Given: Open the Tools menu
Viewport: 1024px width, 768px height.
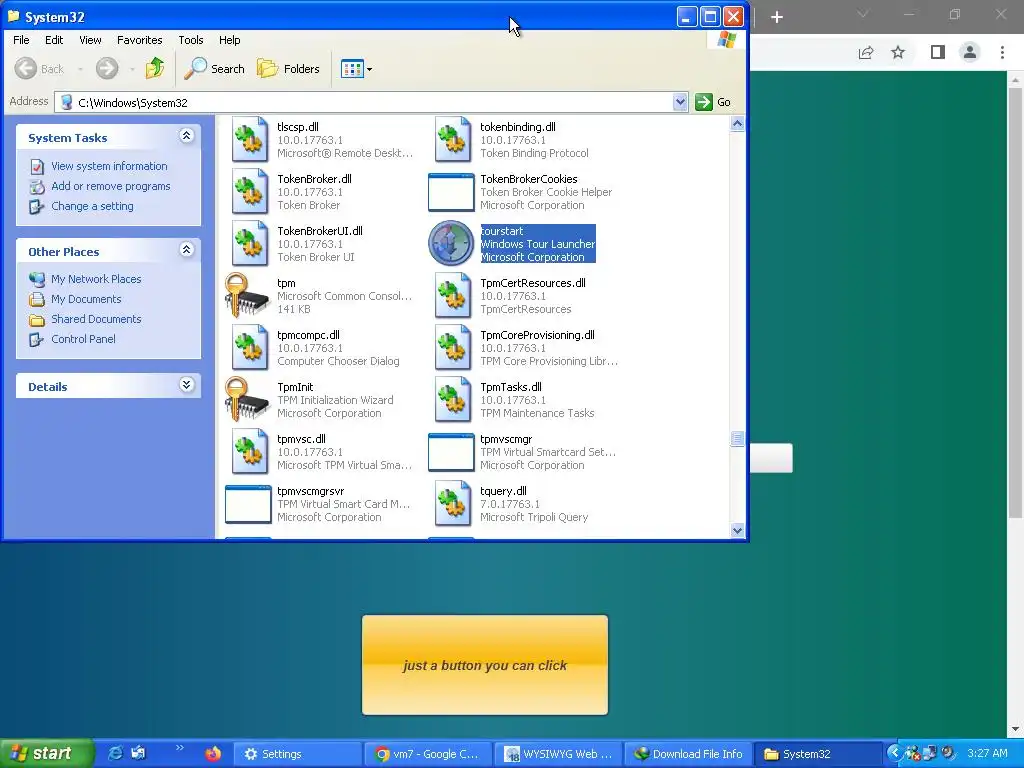Looking at the screenshot, I should point(191,40).
